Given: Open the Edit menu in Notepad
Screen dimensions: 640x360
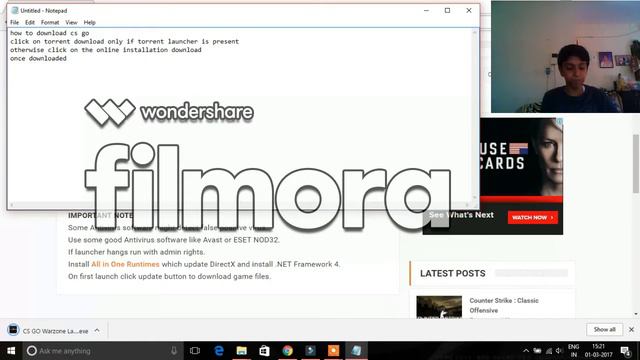Looking at the screenshot, I should tap(30, 22).
